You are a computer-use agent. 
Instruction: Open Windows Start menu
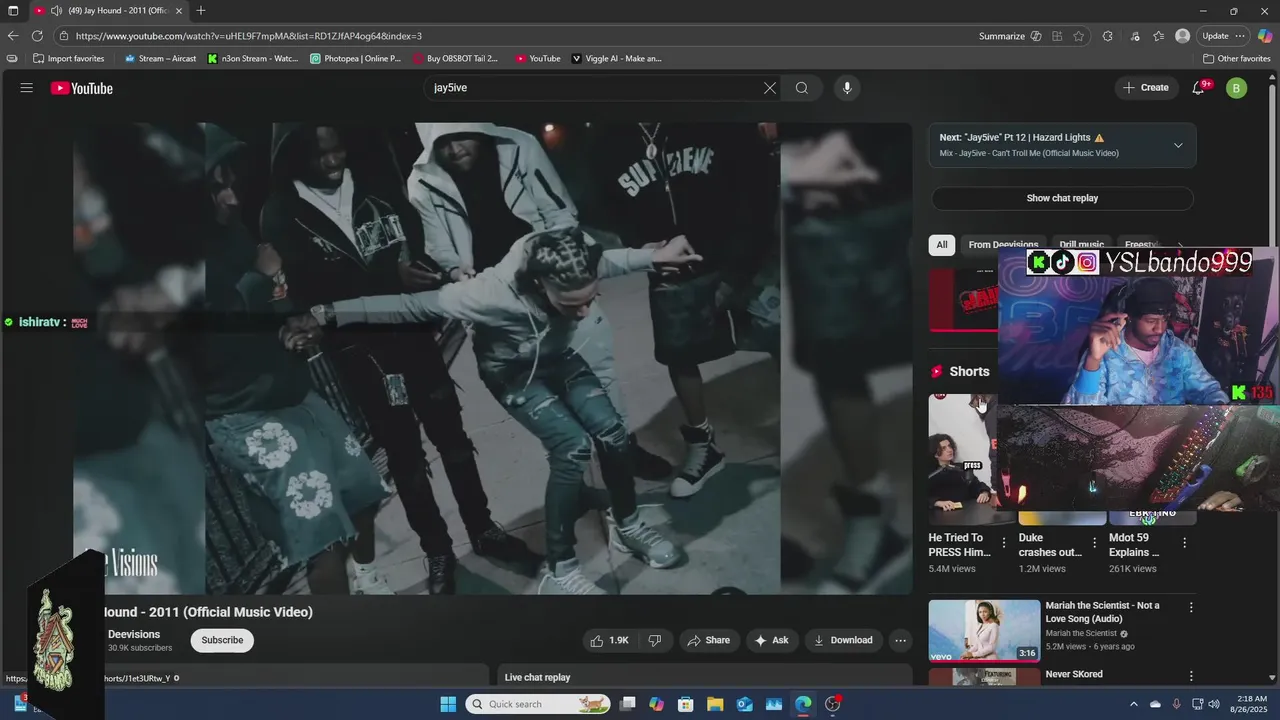click(448, 704)
